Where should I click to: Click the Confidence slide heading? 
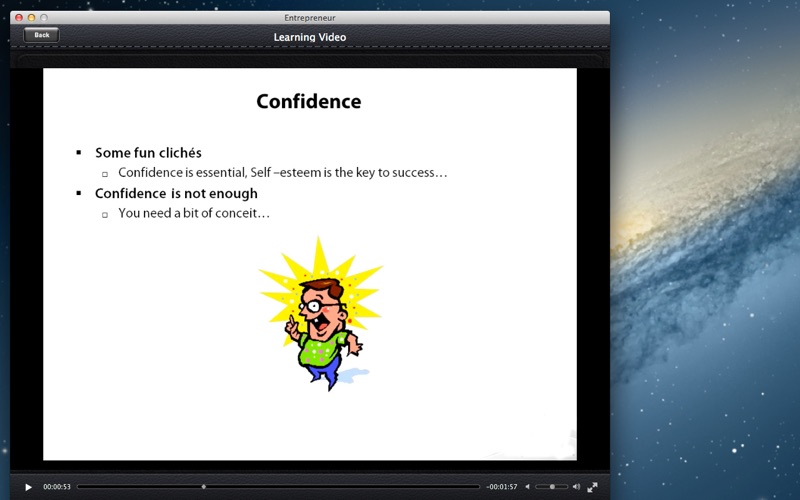pyautogui.click(x=309, y=101)
